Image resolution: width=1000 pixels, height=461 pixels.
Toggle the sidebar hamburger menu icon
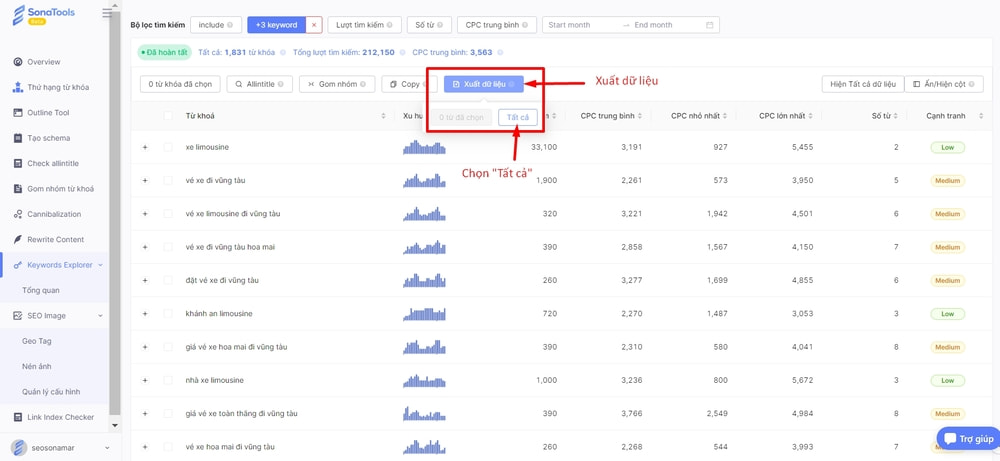point(107,13)
